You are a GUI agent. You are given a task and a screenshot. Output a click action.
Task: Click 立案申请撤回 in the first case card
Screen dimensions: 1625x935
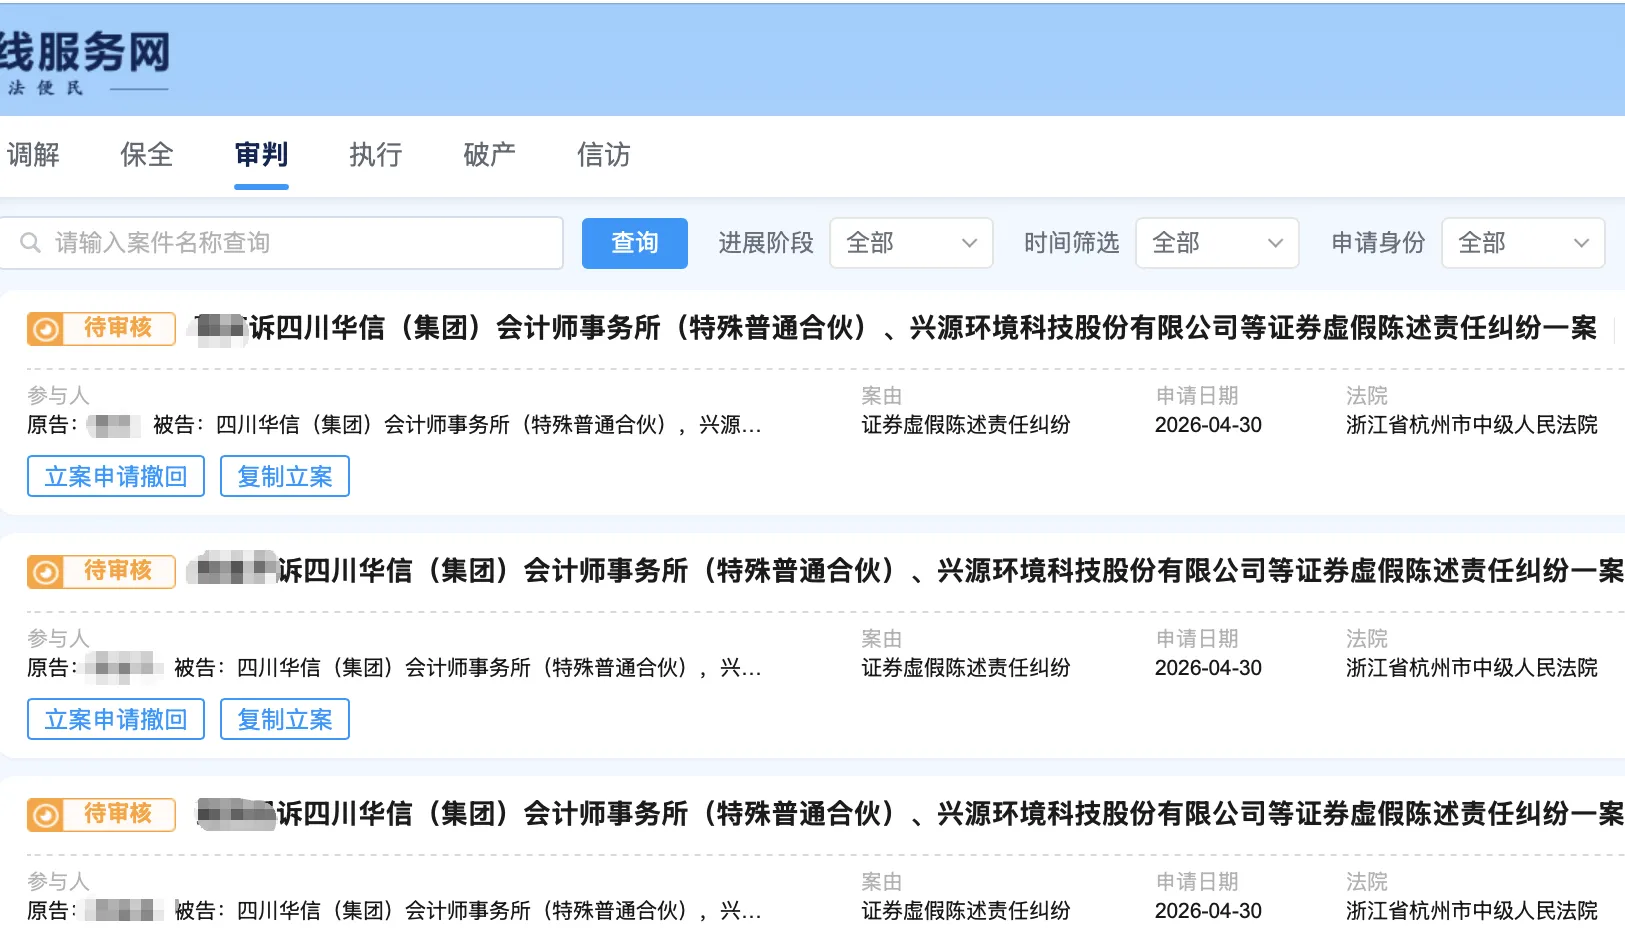click(116, 476)
